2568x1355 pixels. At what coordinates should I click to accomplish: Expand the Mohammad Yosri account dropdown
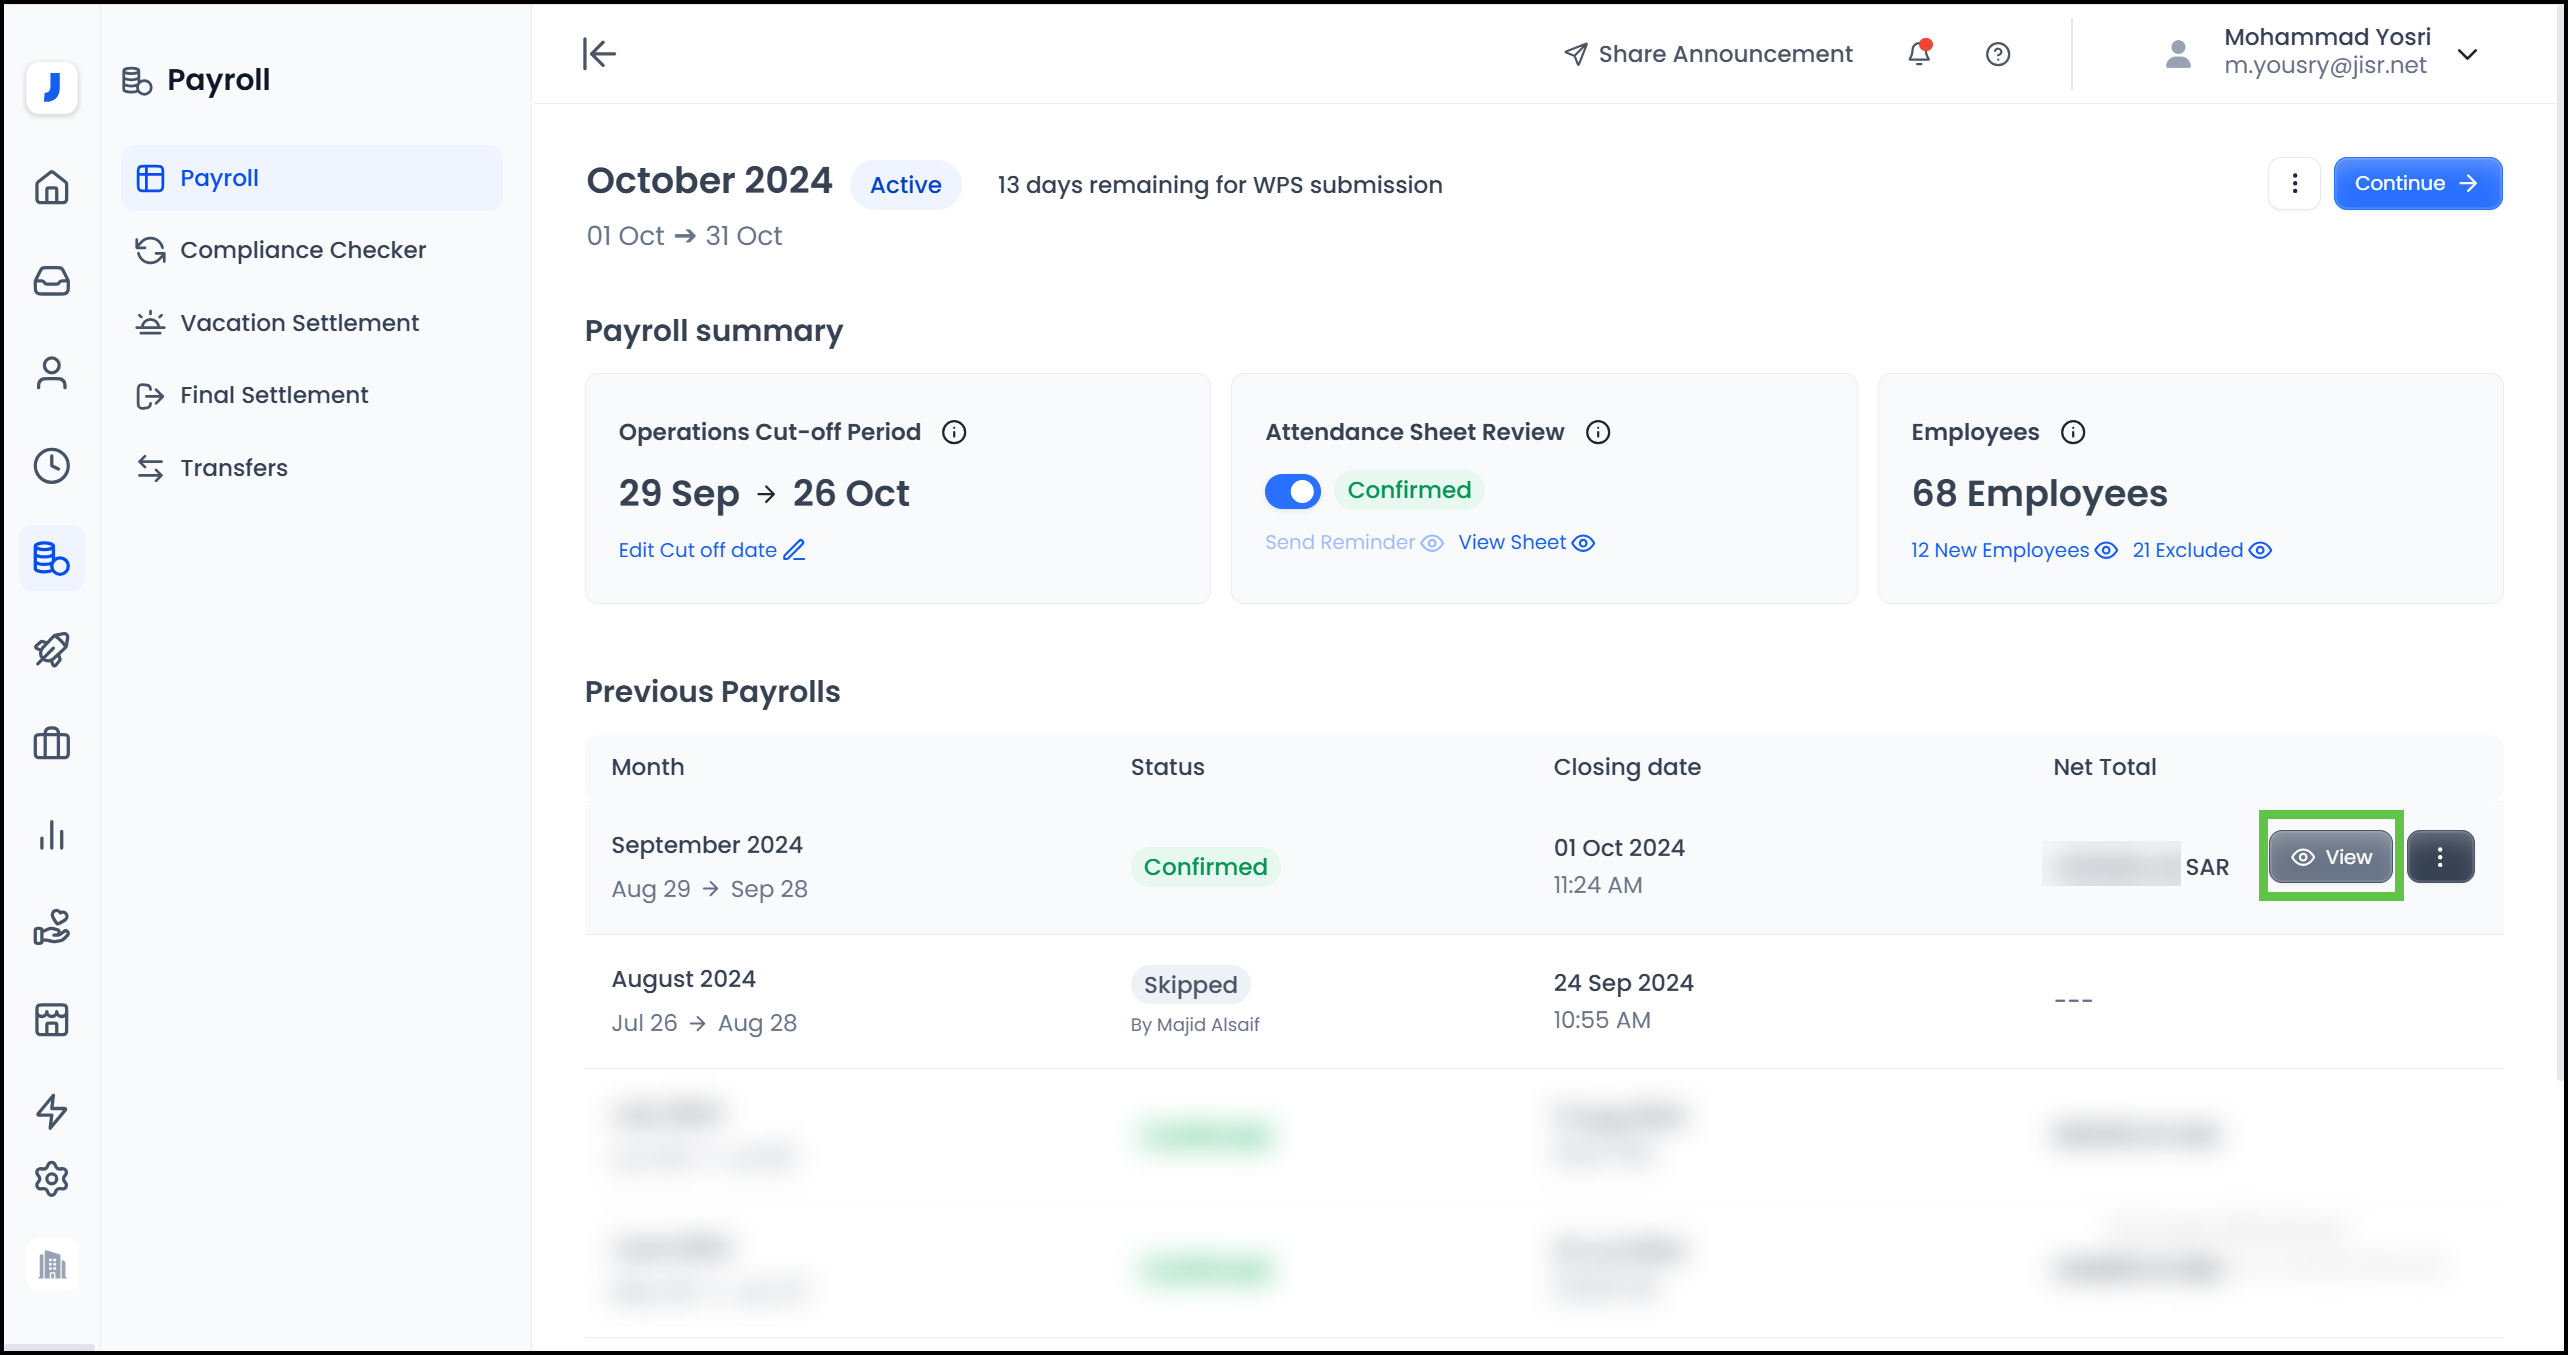click(2467, 54)
